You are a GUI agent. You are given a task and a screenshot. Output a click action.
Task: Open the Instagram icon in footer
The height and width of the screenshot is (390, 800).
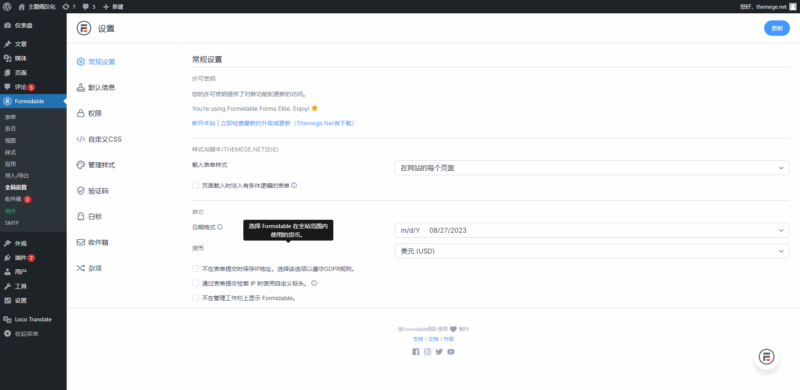pos(428,351)
